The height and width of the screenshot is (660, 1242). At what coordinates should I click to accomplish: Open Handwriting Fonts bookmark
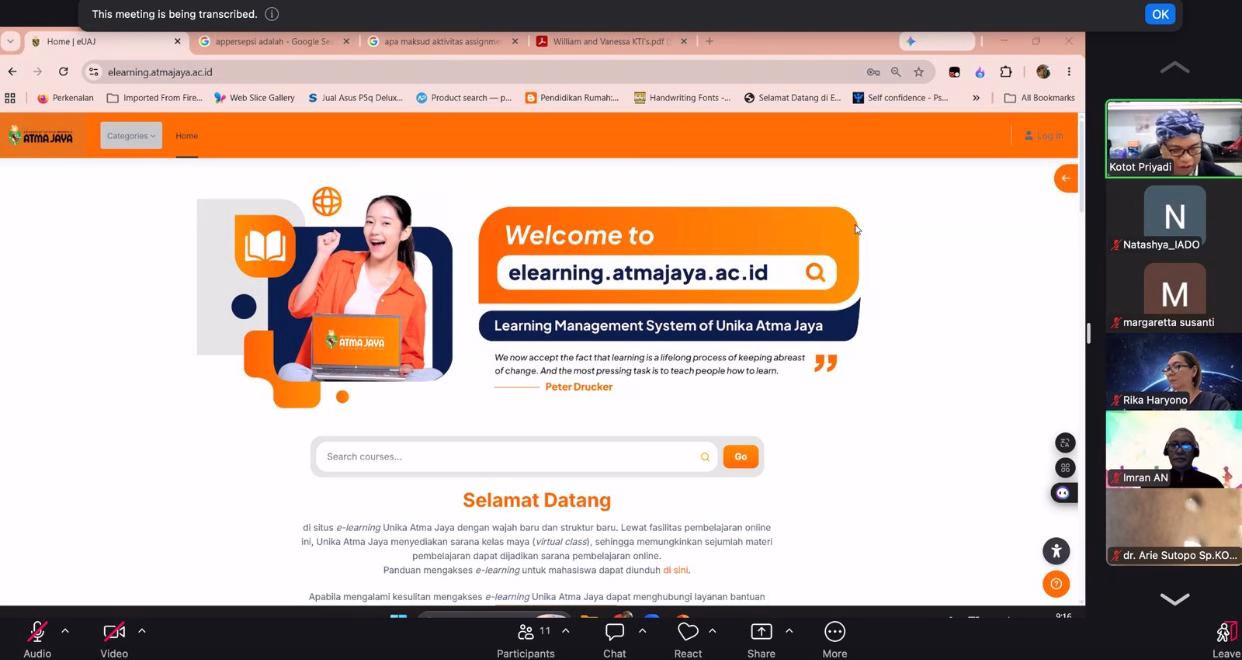pos(682,98)
